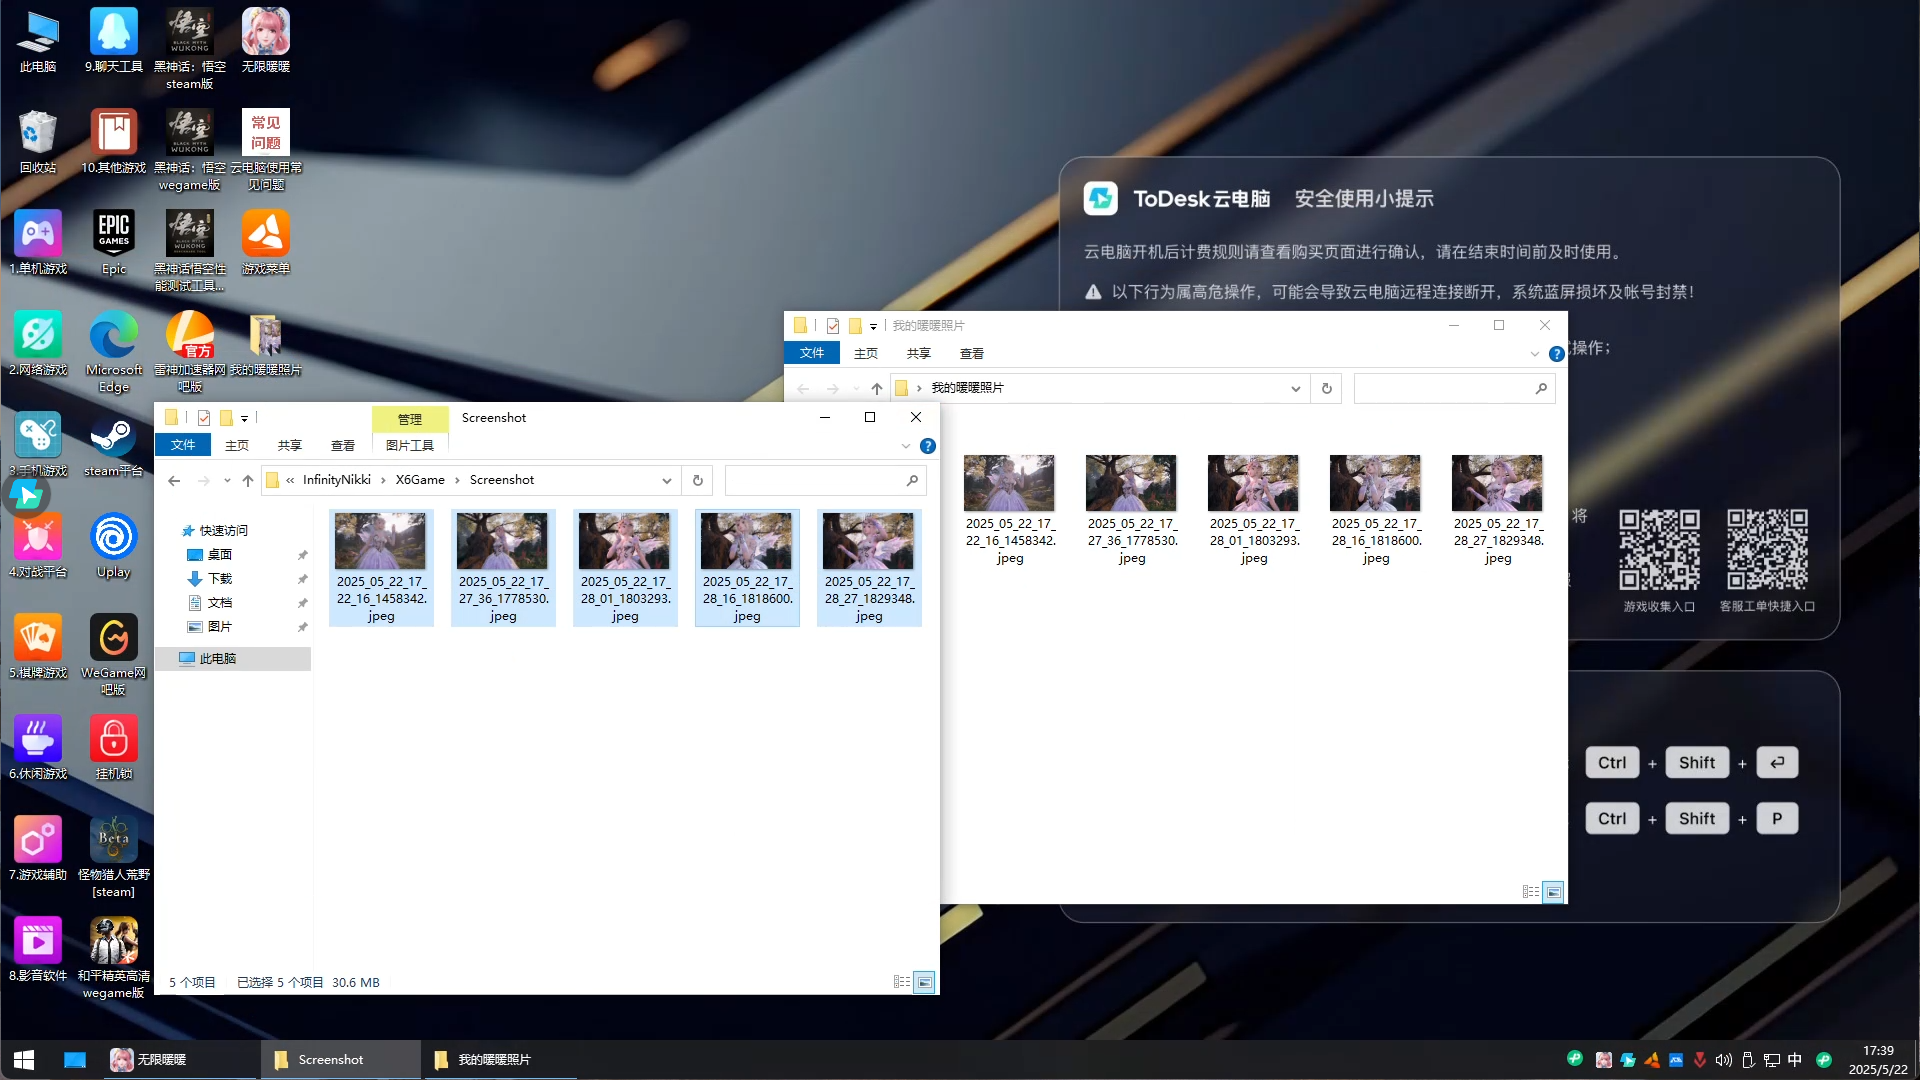Screen dimensions: 1920x1080
Task: Switch to large icons view in 我的暖暖照片 window
Action: [1553, 891]
